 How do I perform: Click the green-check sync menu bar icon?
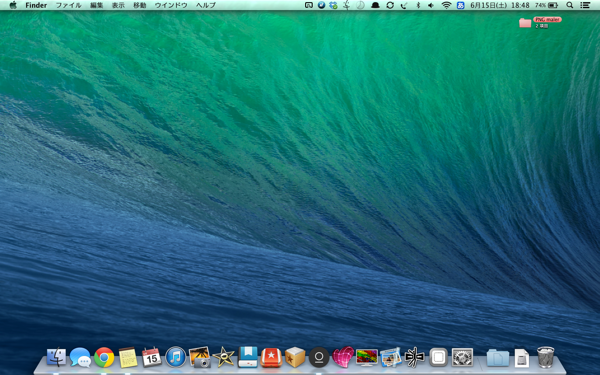[x=334, y=5]
